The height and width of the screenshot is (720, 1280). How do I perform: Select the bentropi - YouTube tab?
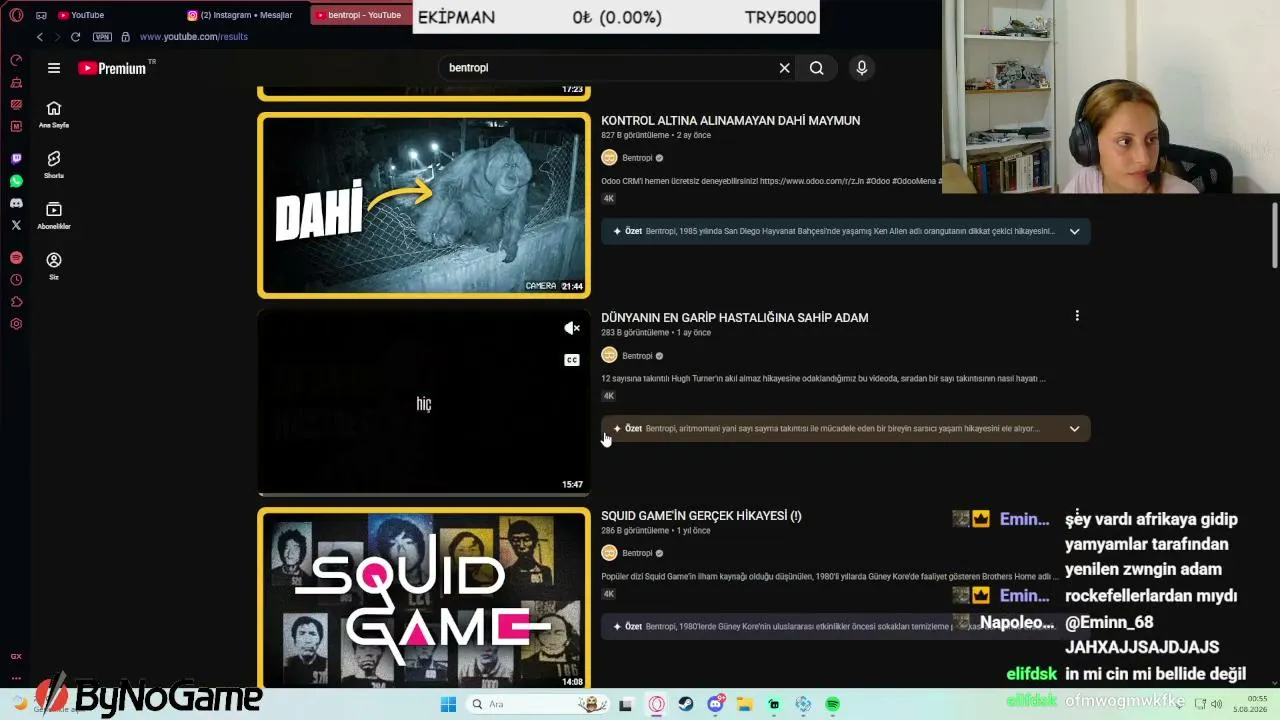(x=362, y=15)
